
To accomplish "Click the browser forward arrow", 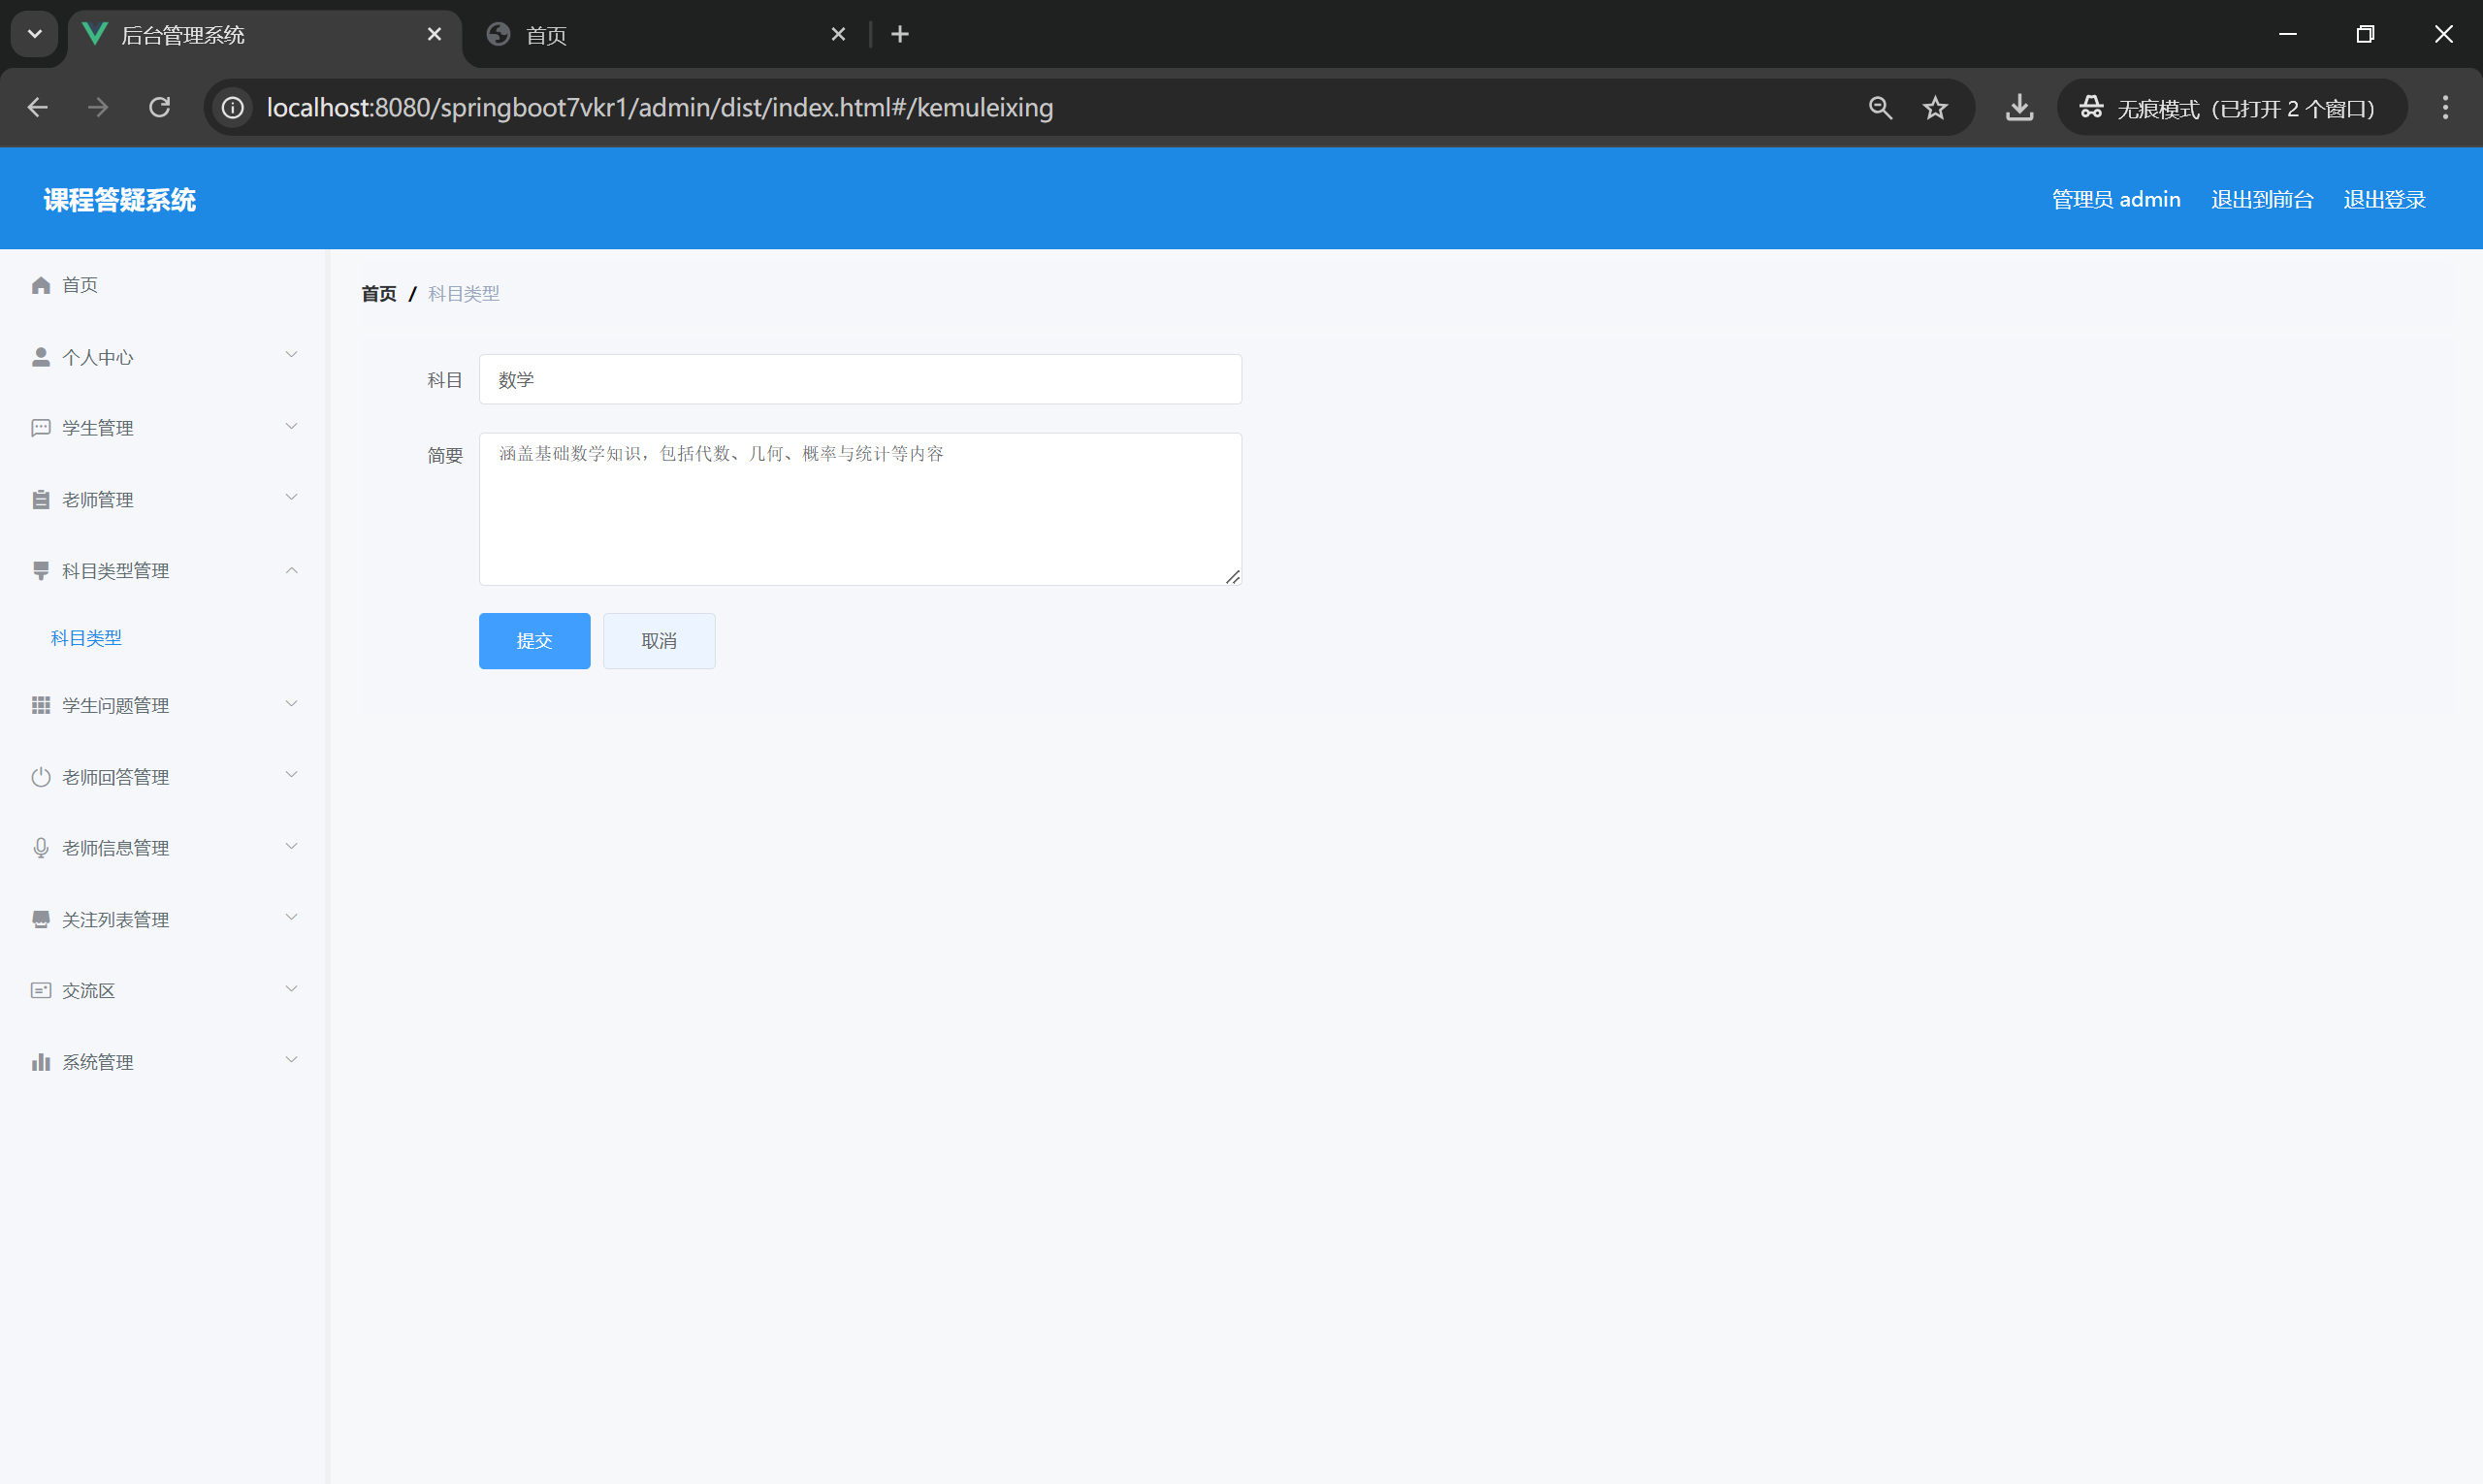I will (x=98, y=107).
